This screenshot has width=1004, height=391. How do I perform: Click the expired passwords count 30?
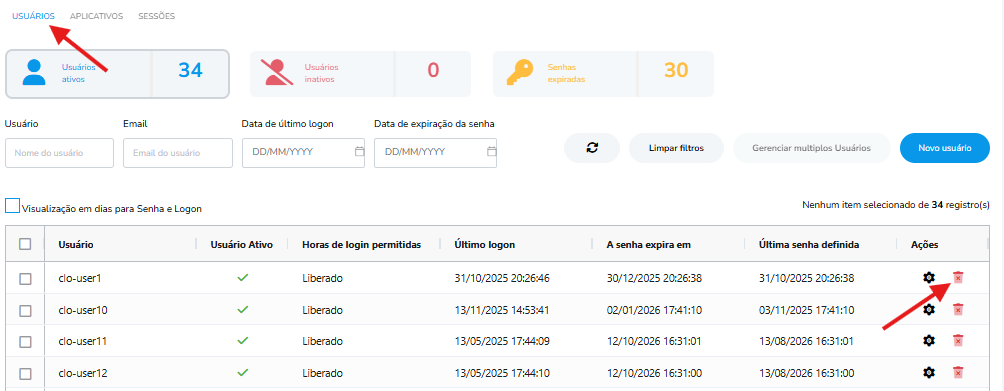pos(676,70)
